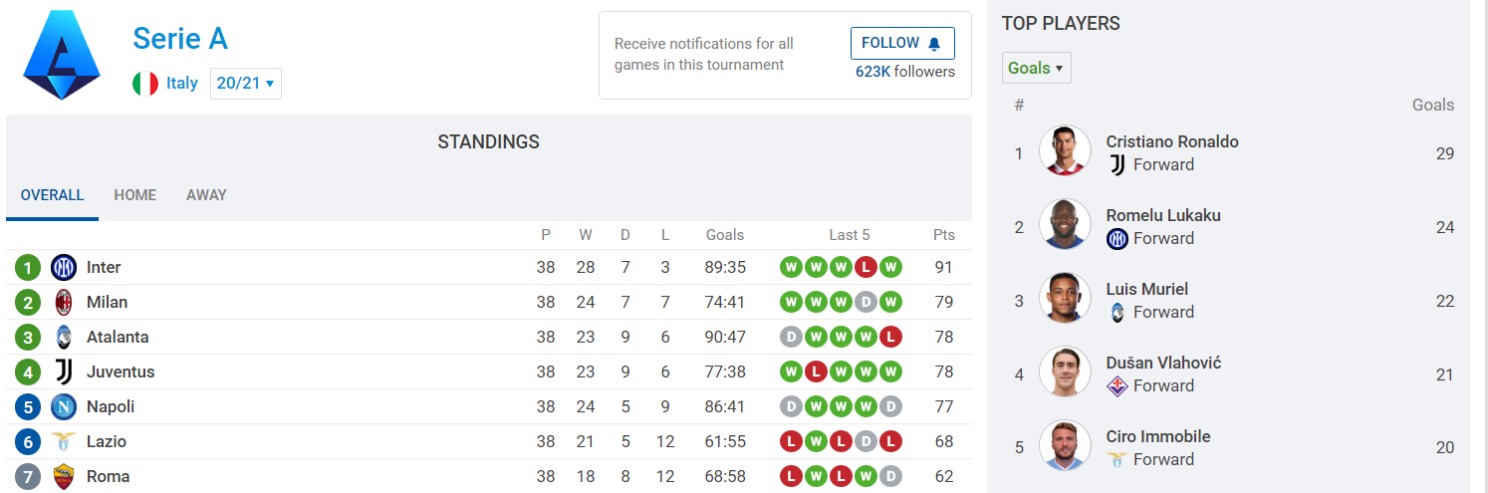Click the Italian flag icon

click(x=146, y=83)
